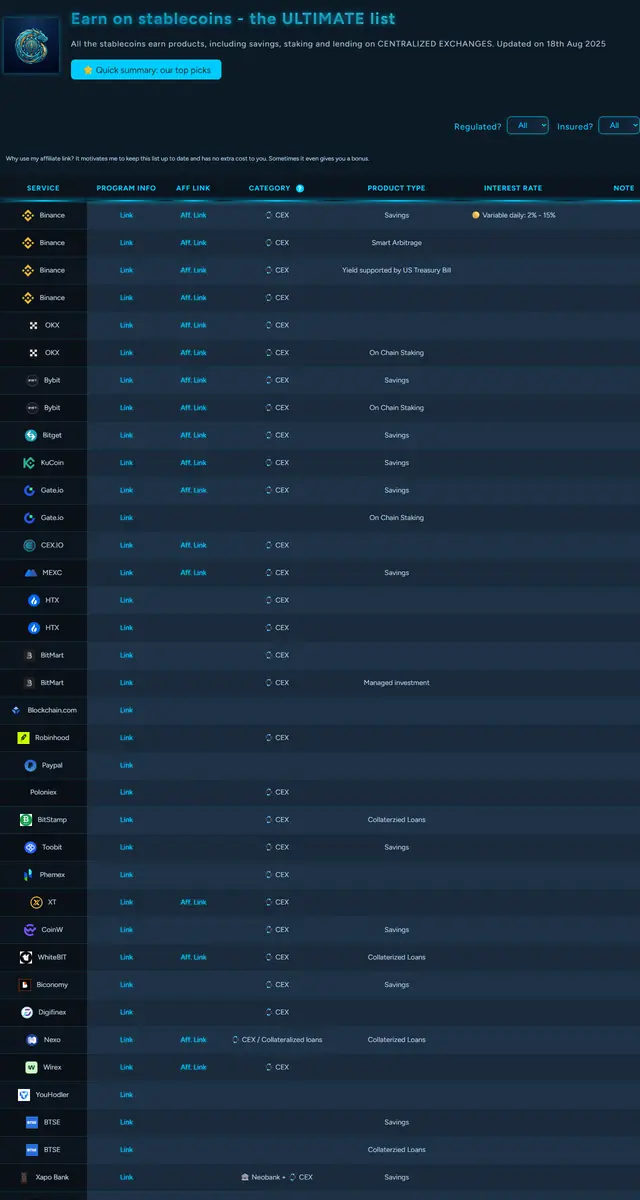
Task: Click the Blockchain.com logo
Action: pos(16,710)
